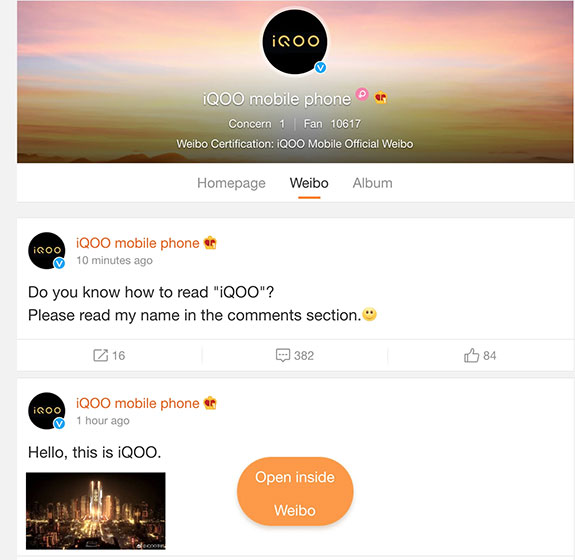Click the pink badge beside the profile name
The width and height of the screenshot is (575, 560).
point(362,94)
